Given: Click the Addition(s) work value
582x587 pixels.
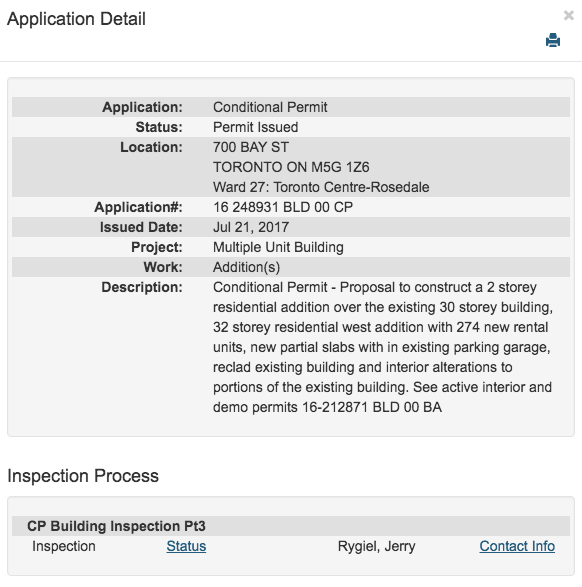Looking at the screenshot, I should click(246, 267).
